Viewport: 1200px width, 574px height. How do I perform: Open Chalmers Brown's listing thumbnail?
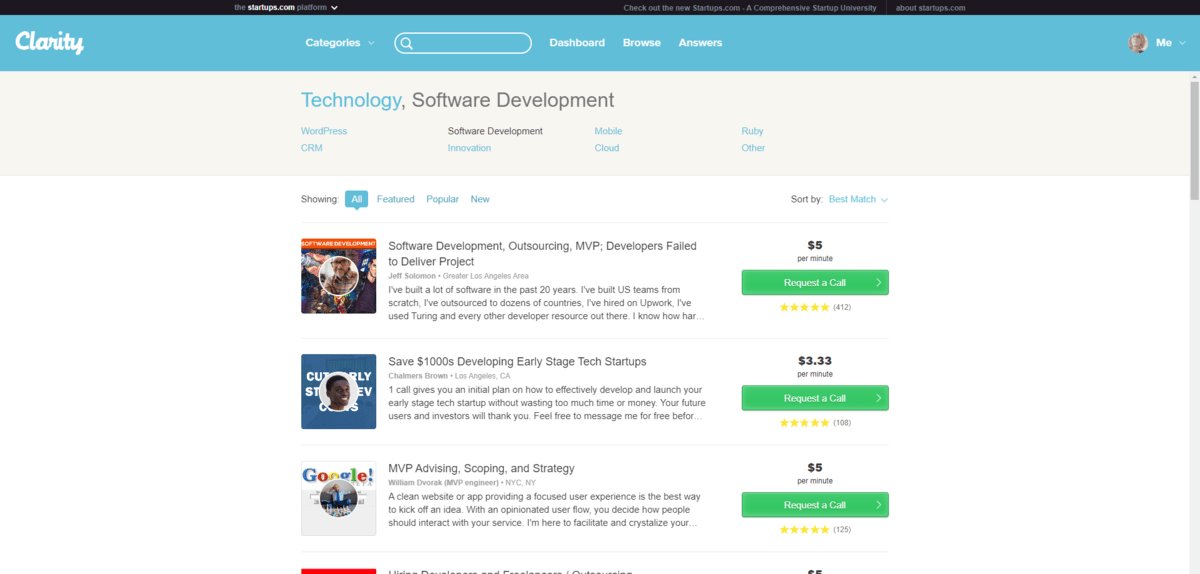[x=339, y=392]
